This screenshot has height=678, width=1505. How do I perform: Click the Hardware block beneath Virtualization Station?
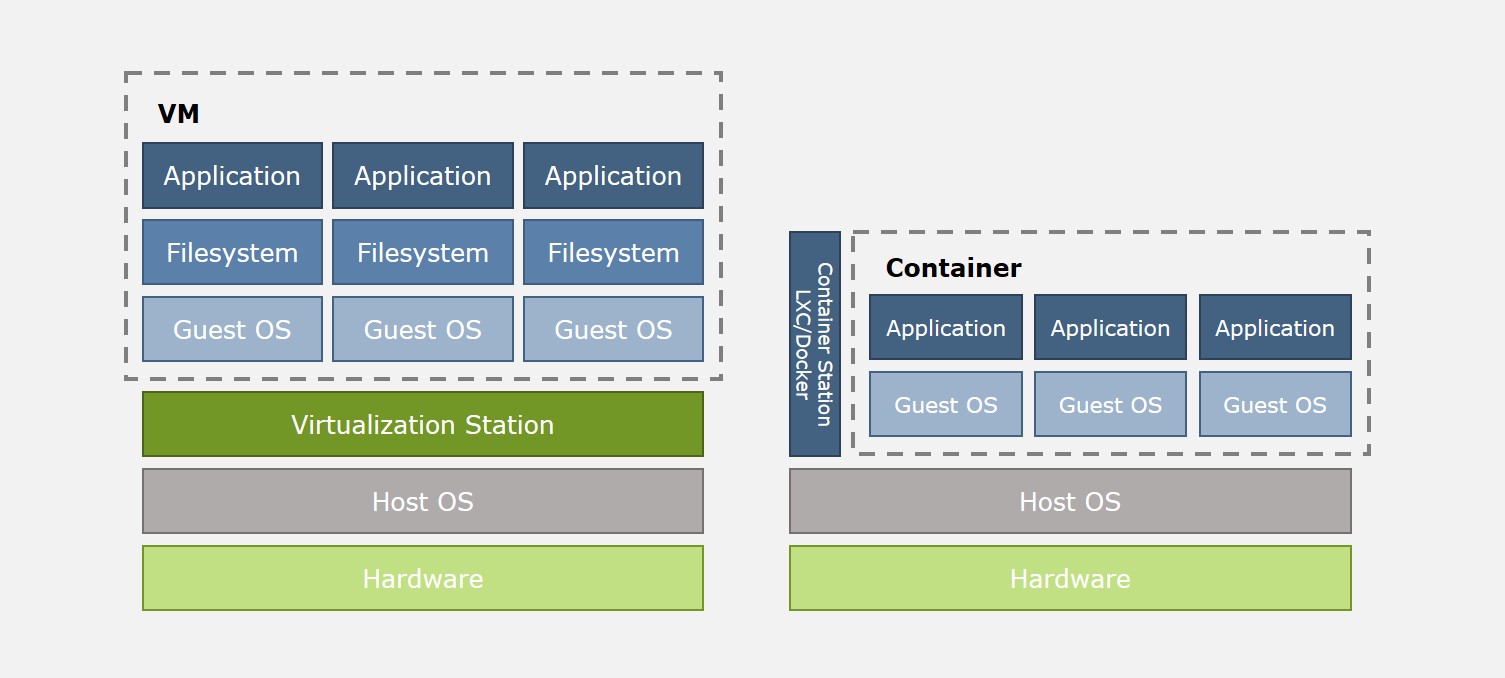coord(422,578)
